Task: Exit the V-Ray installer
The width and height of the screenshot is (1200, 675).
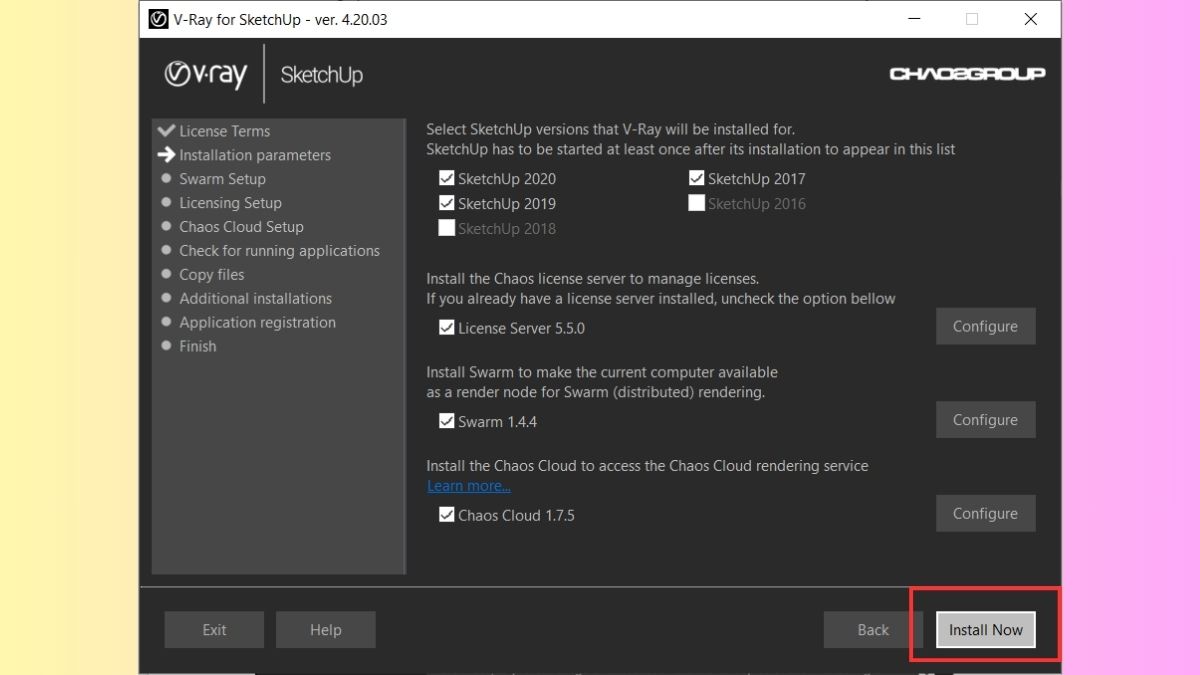Action: [x=214, y=630]
